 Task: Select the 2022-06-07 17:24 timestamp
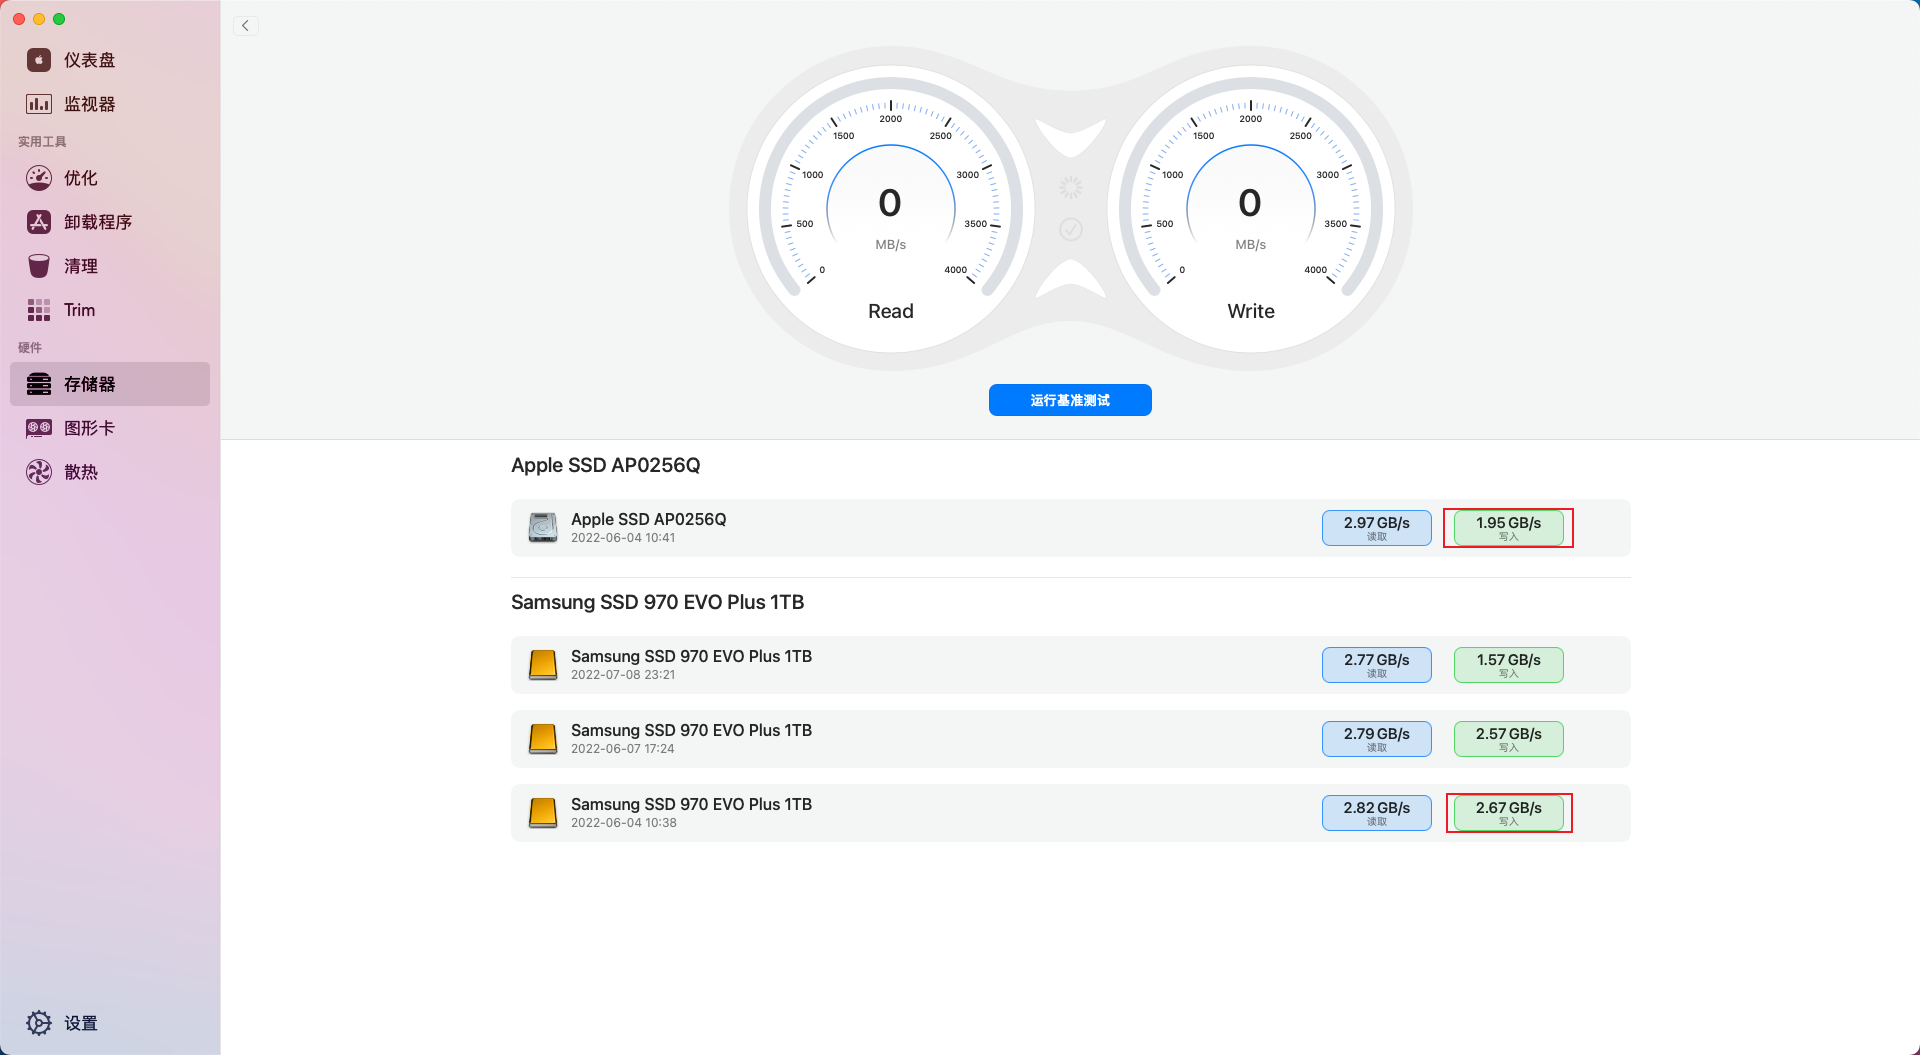tap(623, 749)
